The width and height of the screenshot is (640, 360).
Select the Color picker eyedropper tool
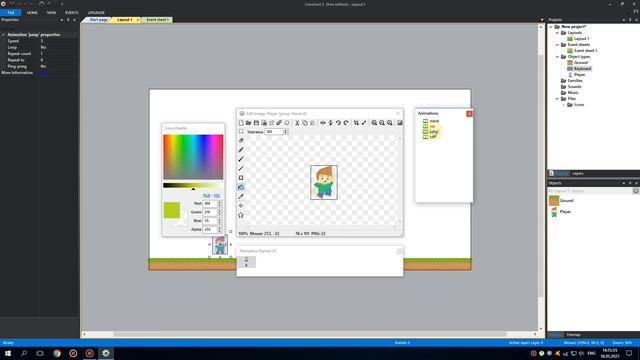click(x=241, y=197)
